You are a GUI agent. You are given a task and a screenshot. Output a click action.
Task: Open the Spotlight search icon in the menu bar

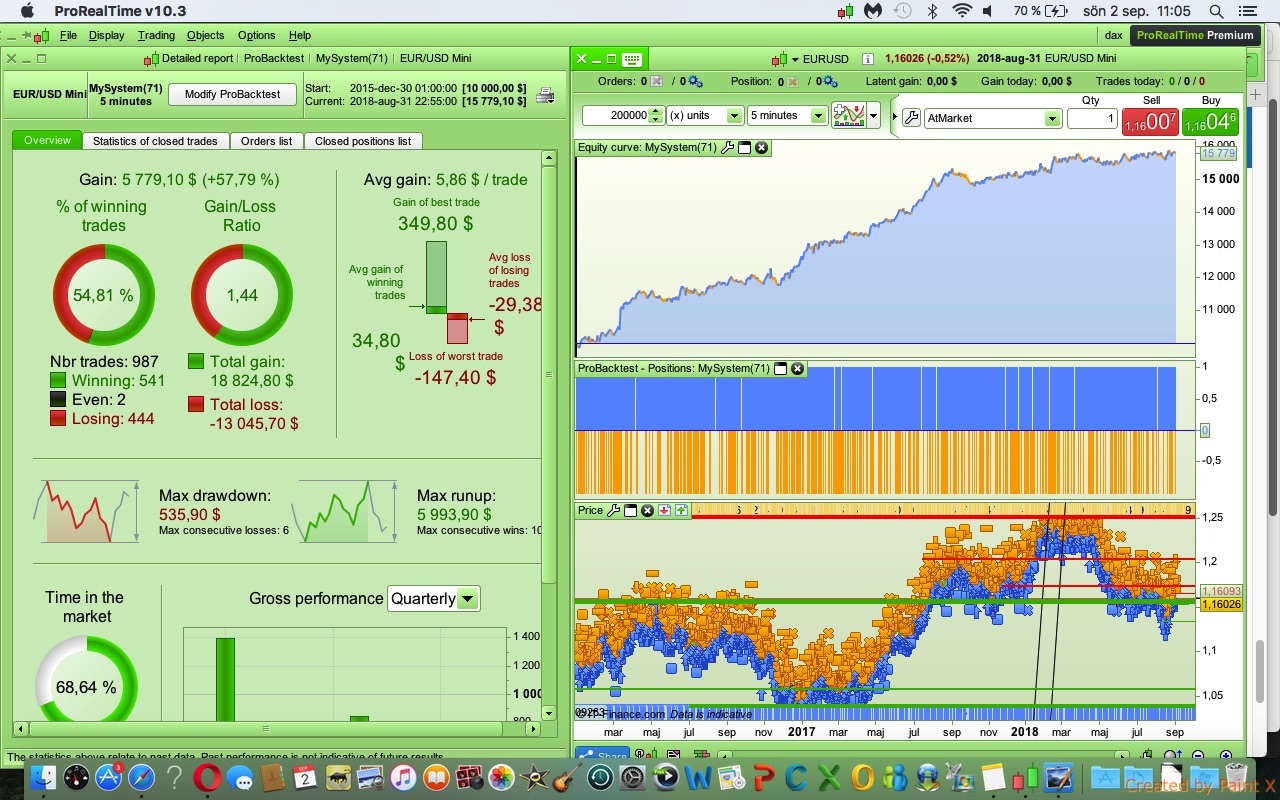(1215, 11)
